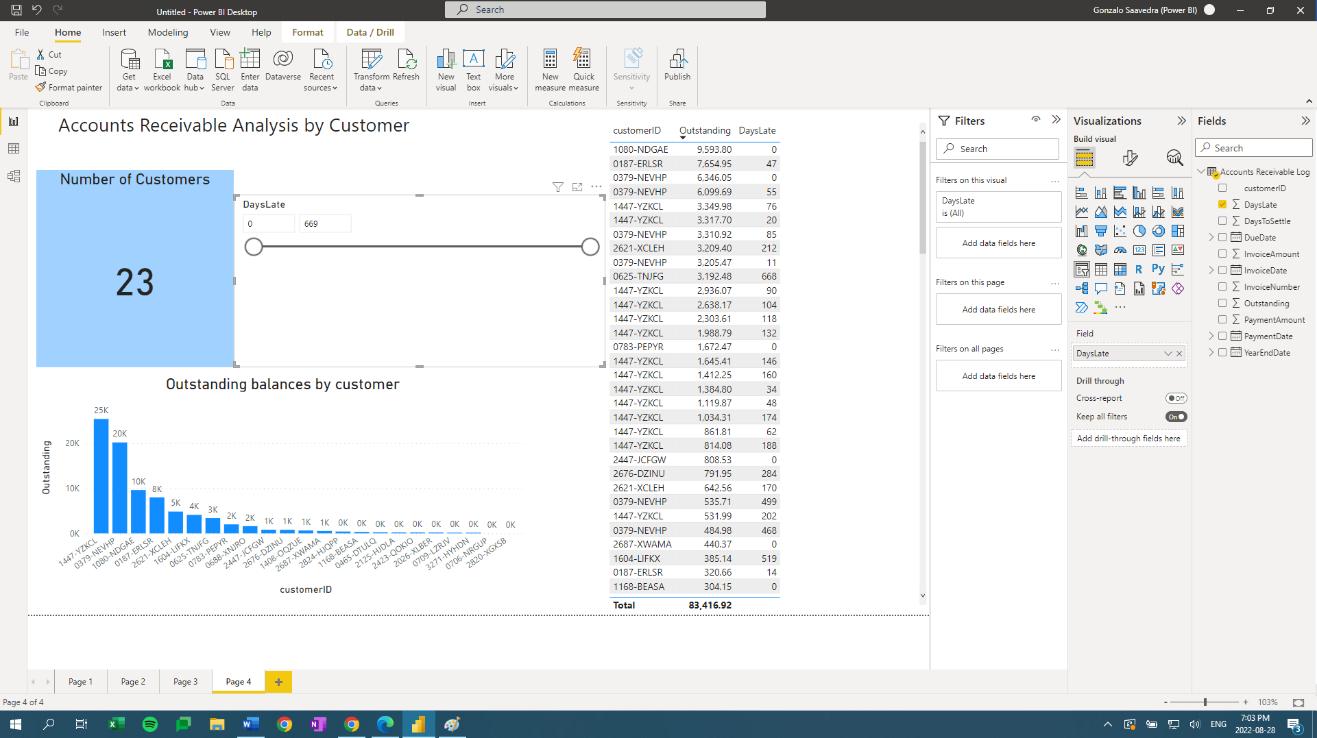Open the slicer filter funnel icon
Viewport: 1317px width, 738px height.
[558, 187]
